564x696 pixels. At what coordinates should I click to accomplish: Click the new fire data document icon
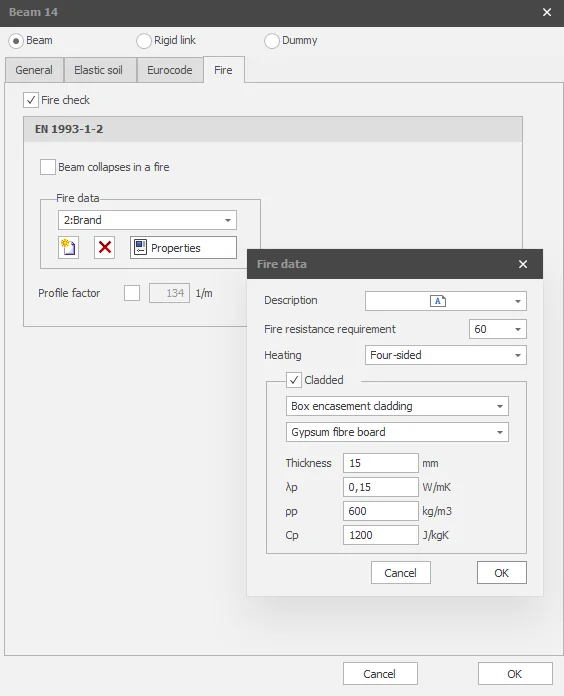tap(68, 247)
